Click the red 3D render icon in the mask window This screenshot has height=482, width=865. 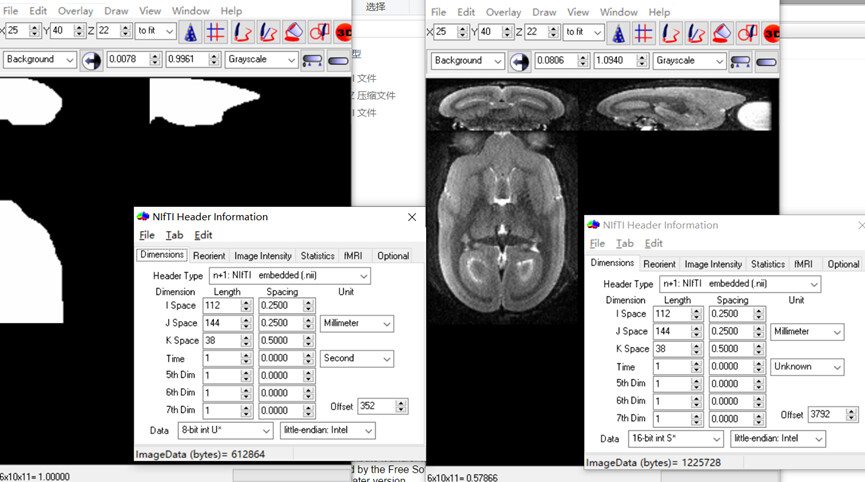[344, 32]
